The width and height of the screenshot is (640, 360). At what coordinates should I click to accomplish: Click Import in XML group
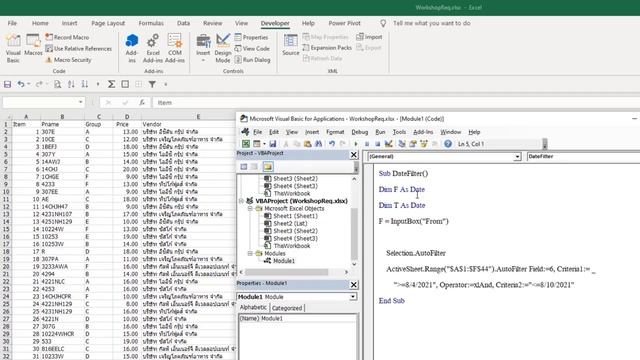click(x=369, y=37)
